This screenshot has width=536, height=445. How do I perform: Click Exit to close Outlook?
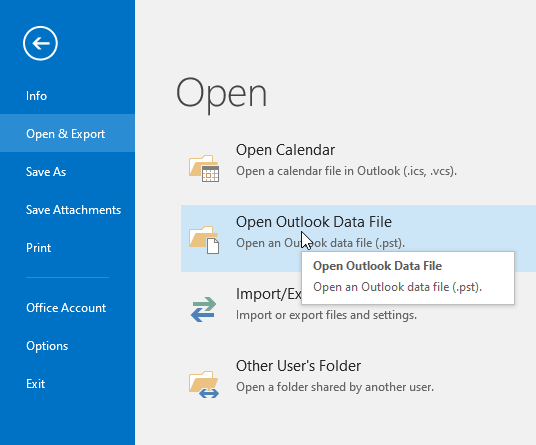click(35, 383)
